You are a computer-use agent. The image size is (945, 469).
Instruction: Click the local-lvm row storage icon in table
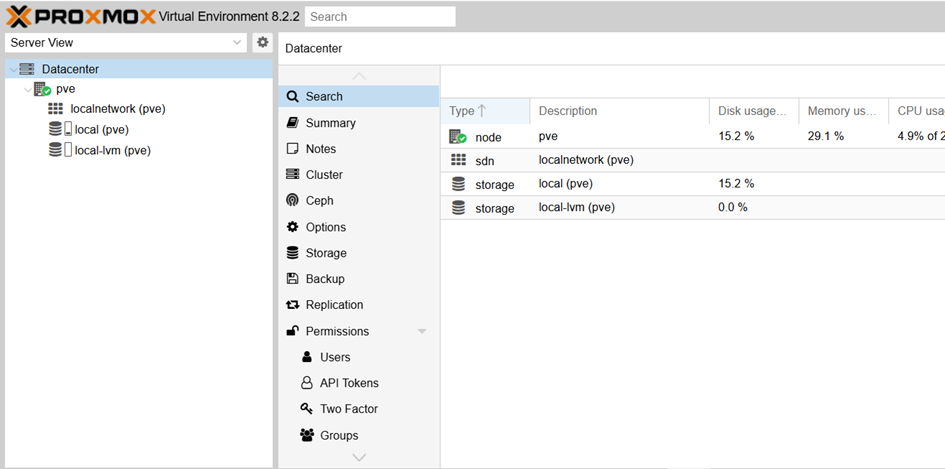click(458, 208)
